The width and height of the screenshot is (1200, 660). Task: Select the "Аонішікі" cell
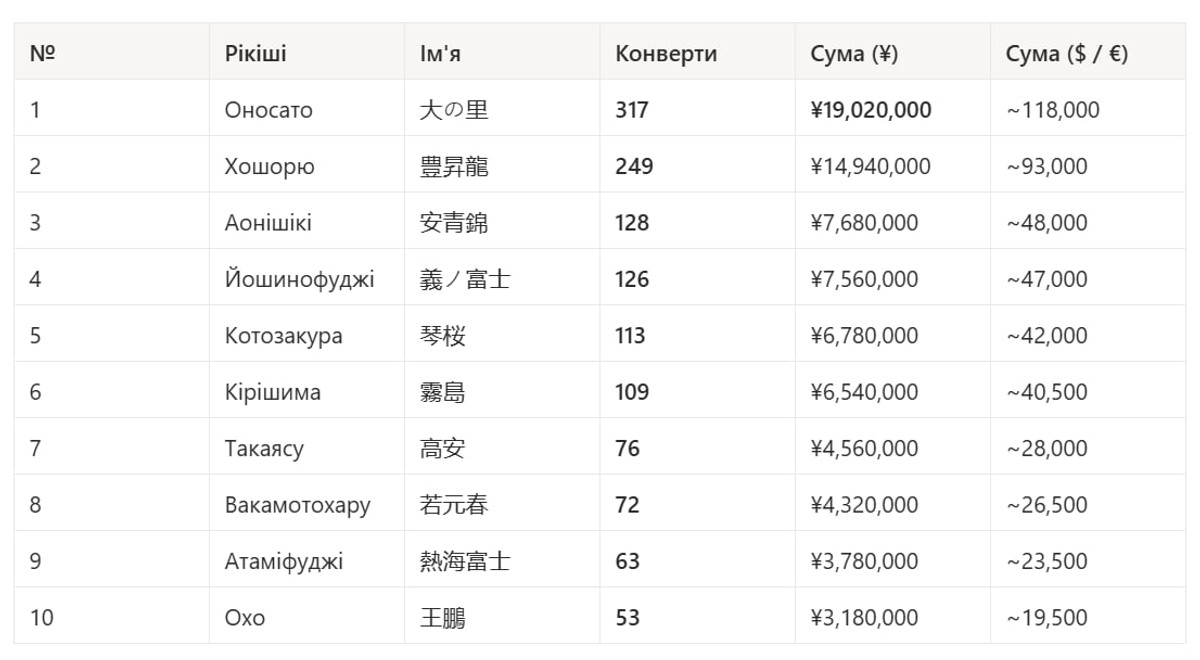(x=268, y=223)
